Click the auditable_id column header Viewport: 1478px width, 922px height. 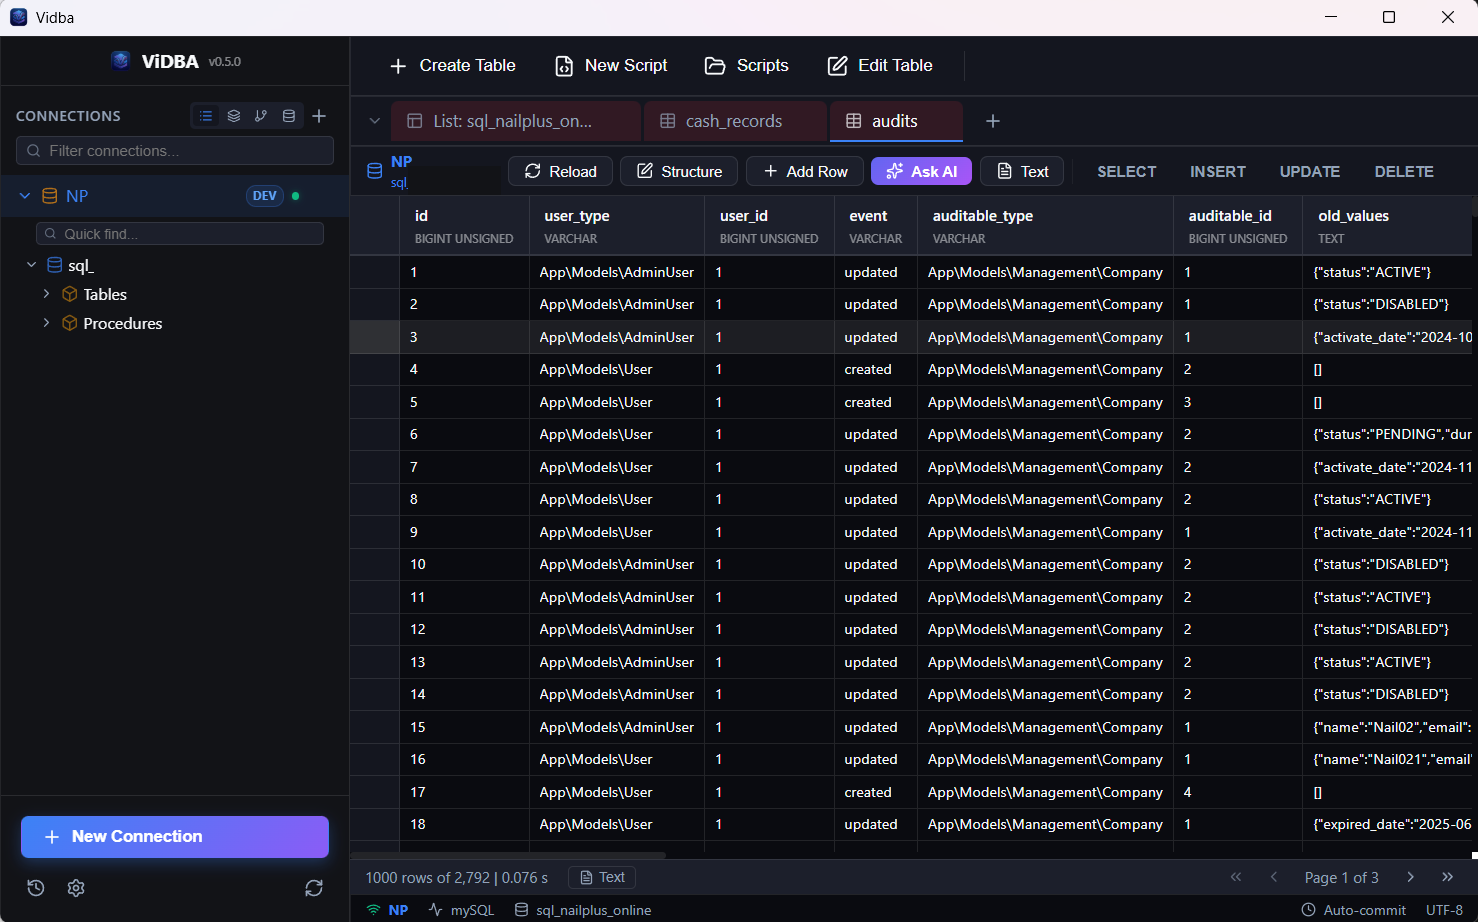click(x=1238, y=225)
